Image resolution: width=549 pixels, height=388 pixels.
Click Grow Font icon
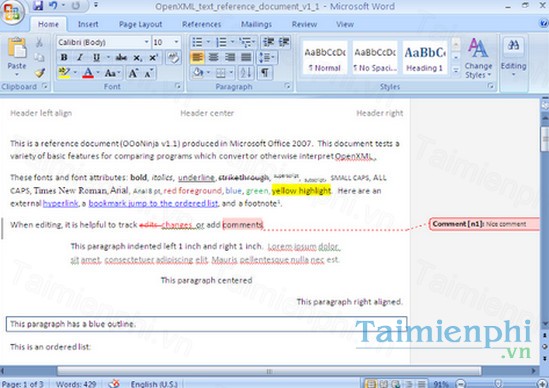(133, 73)
